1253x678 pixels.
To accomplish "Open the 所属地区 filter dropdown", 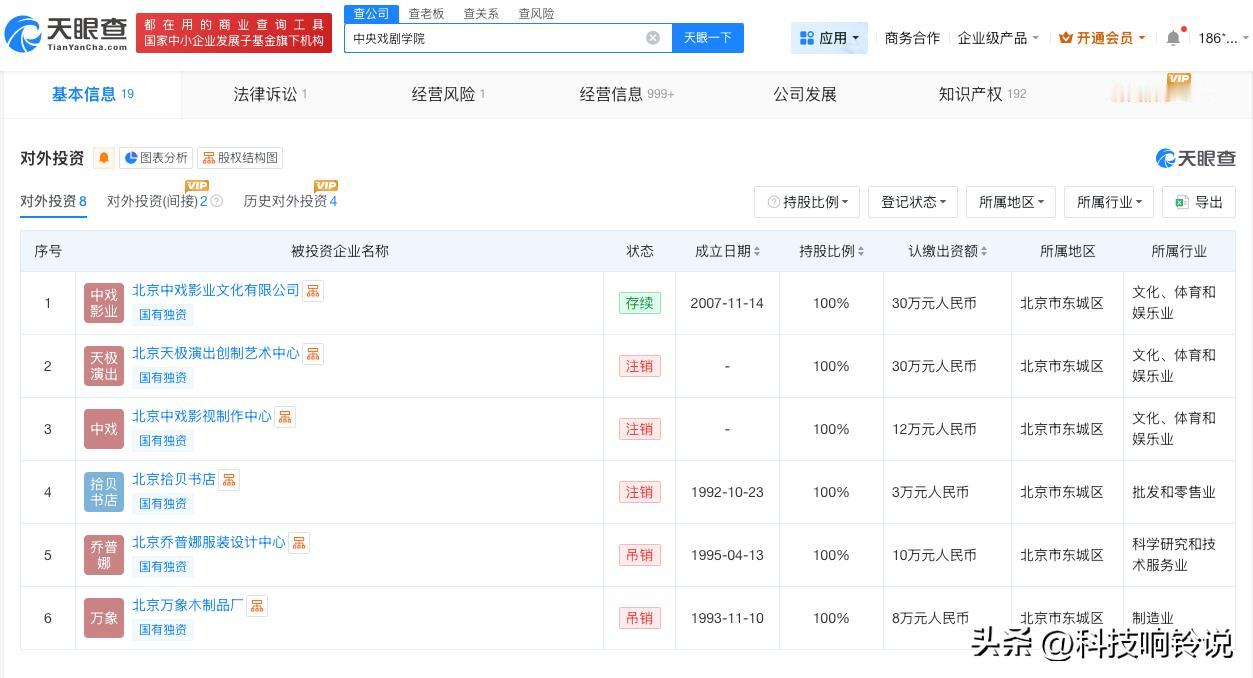I will [1011, 202].
